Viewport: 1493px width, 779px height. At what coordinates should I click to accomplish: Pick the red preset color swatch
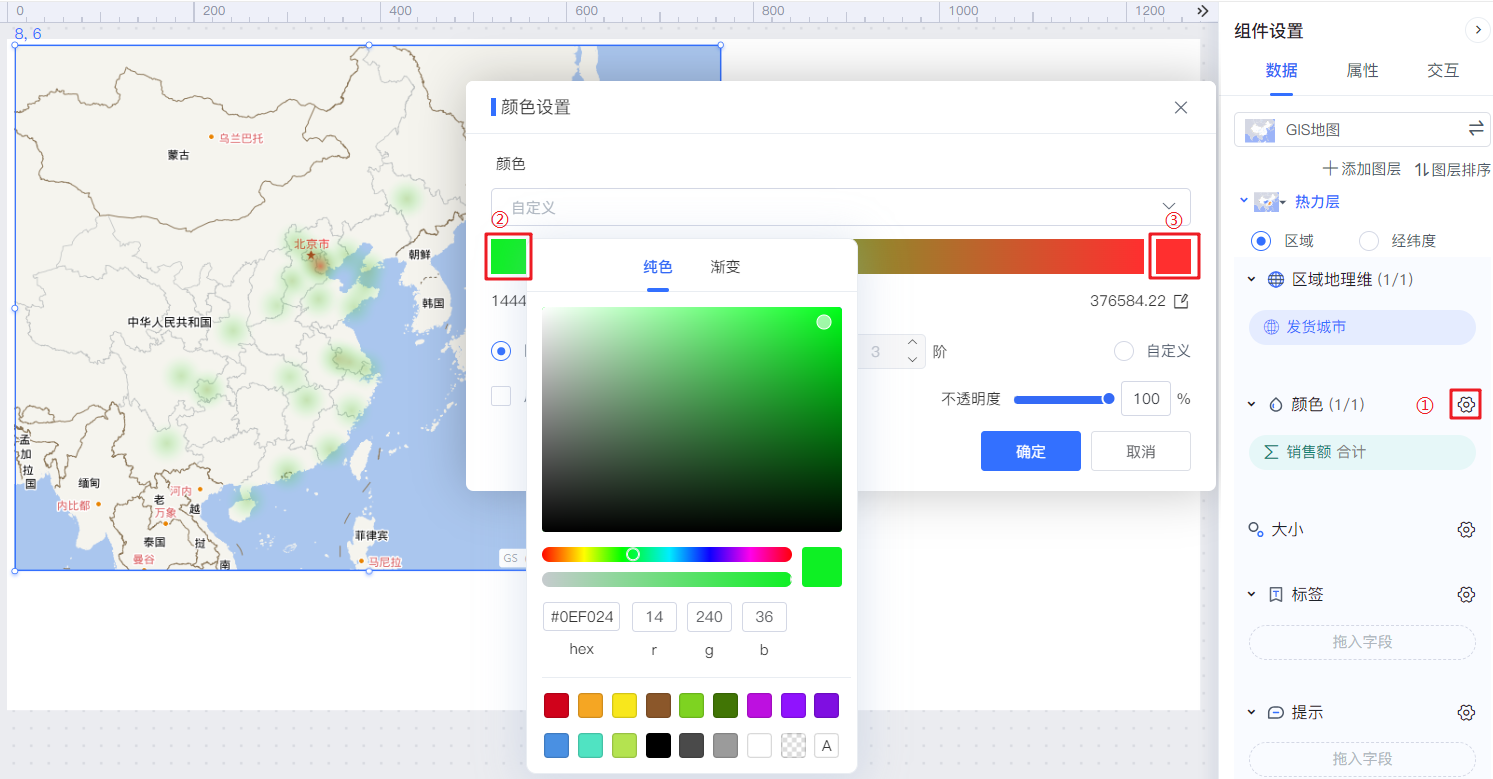pyautogui.click(x=556, y=705)
